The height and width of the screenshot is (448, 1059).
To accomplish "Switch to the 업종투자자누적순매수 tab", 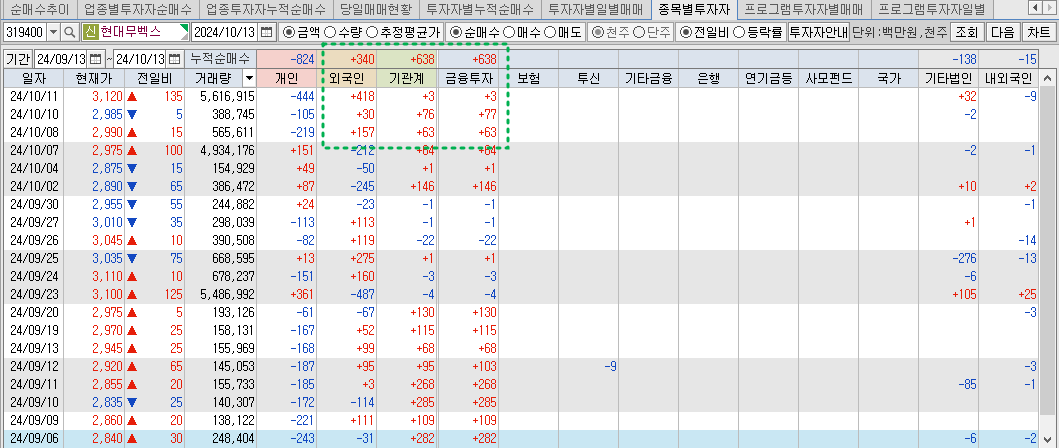I will point(265,9).
